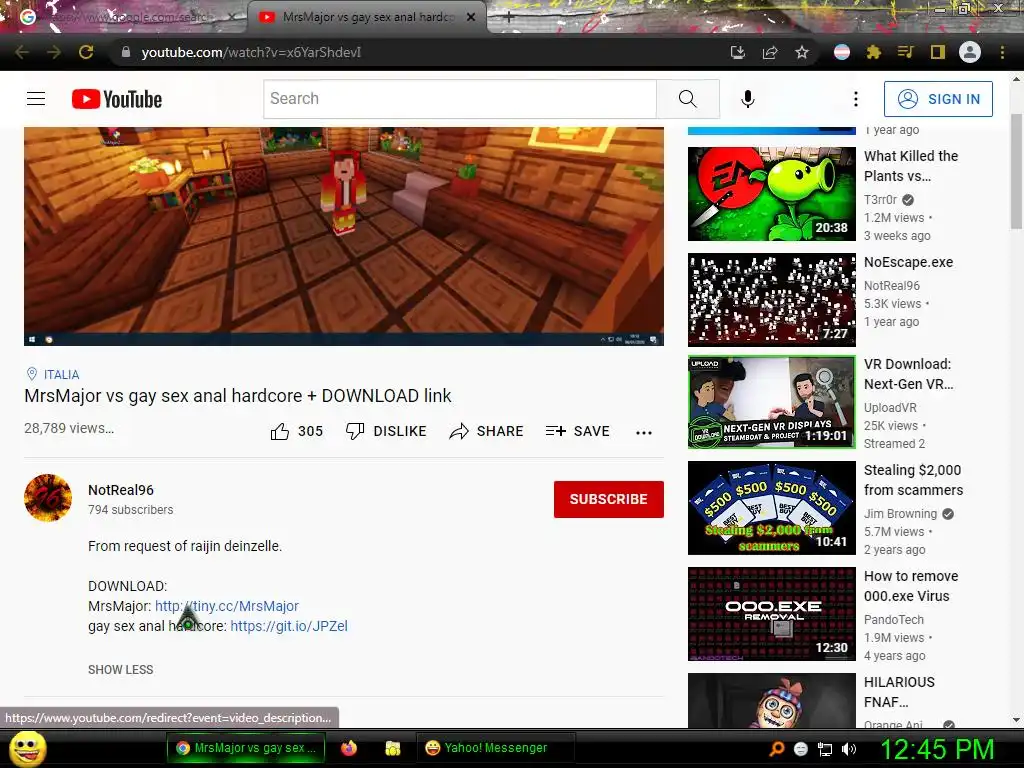Toggle the browser side panel icon
This screenshot has height=768, width=1024.
click(938, 52)
